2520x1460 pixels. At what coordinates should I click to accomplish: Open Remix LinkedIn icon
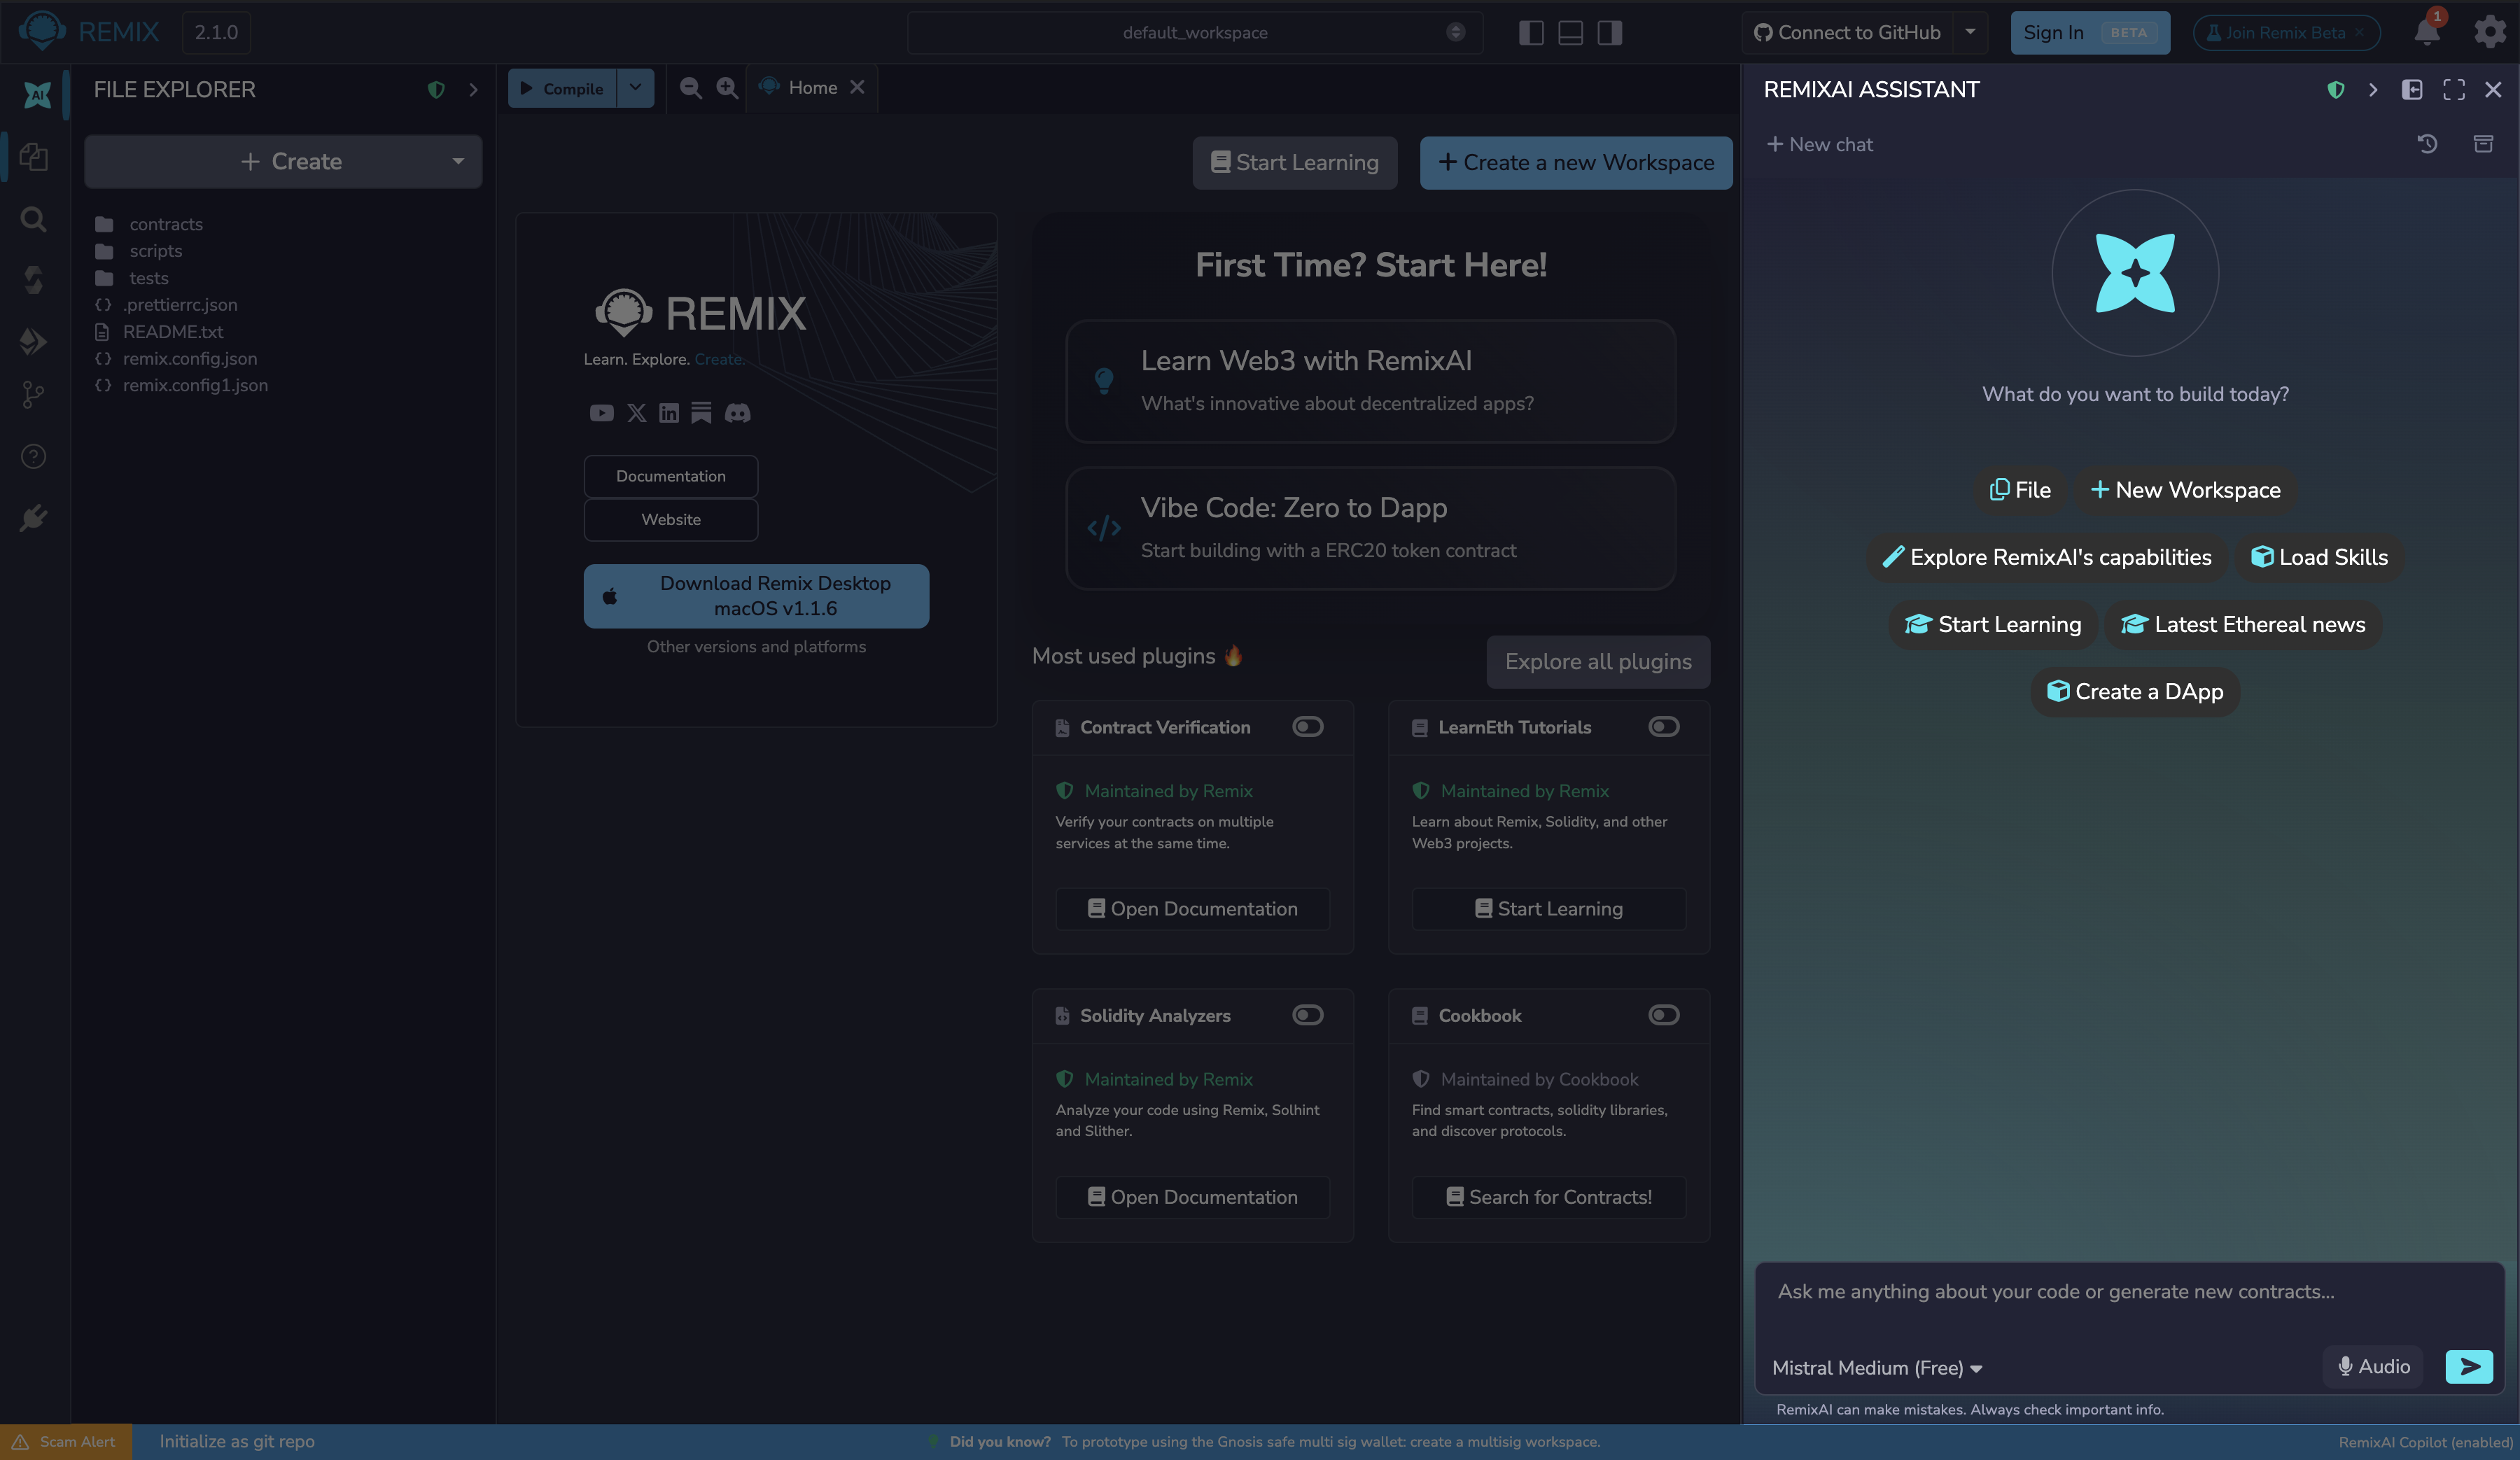click(669, 413)
